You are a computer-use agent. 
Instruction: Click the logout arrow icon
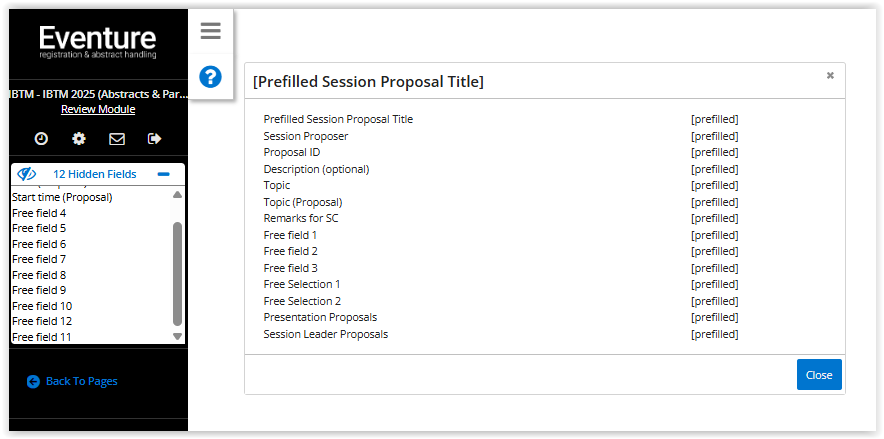point(154,139)
